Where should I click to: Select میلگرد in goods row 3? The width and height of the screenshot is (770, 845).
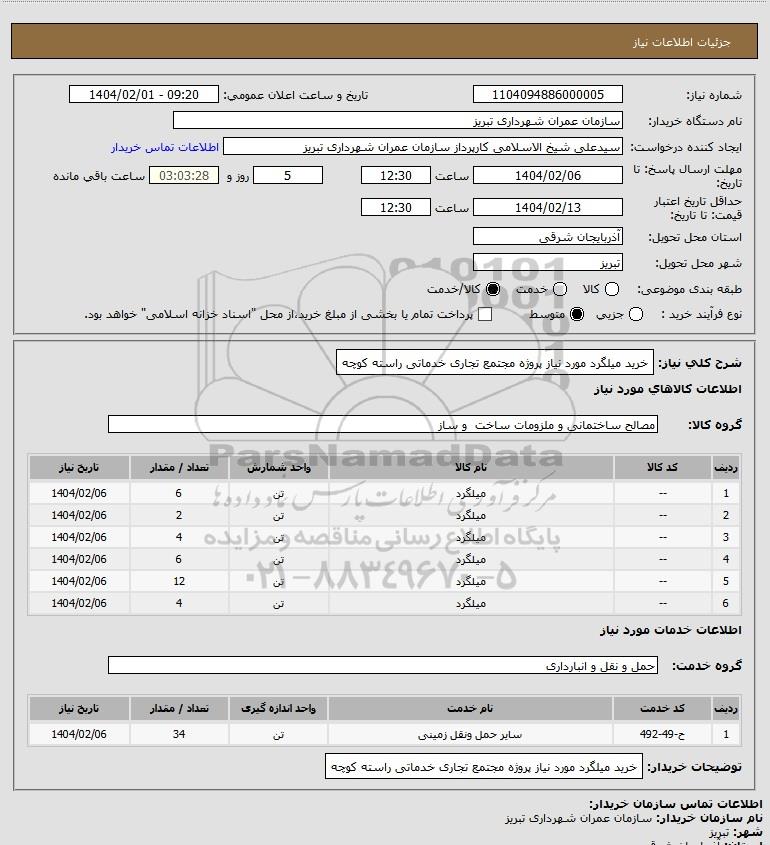click(471, 537)
